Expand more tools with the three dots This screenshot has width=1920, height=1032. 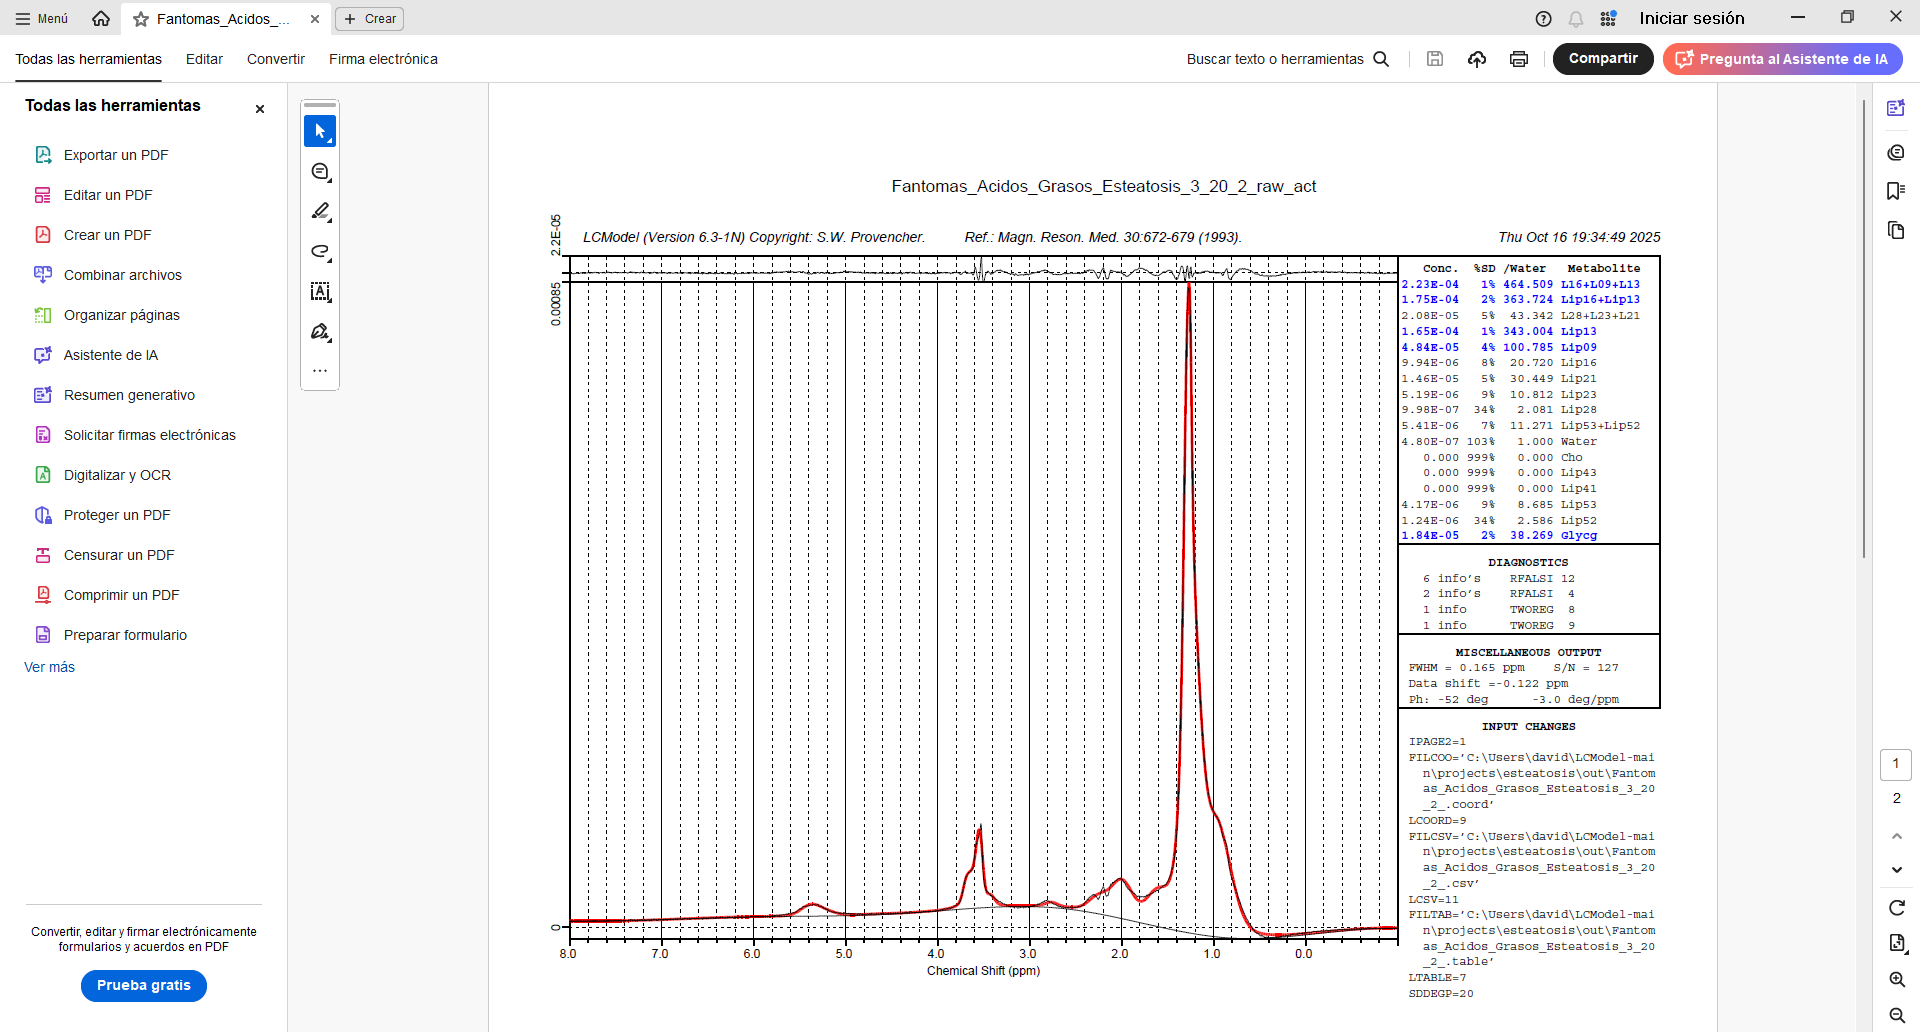pos(320,371)
